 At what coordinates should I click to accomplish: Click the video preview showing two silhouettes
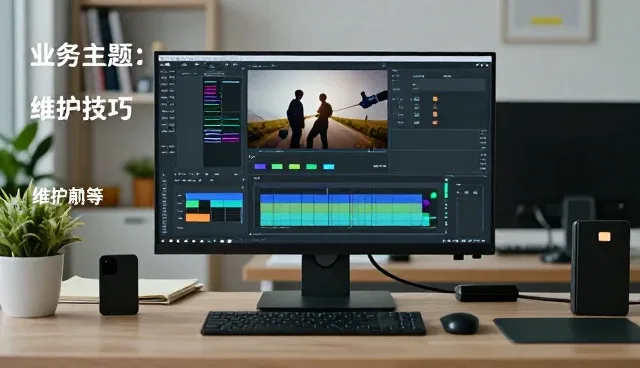[318, 109]
